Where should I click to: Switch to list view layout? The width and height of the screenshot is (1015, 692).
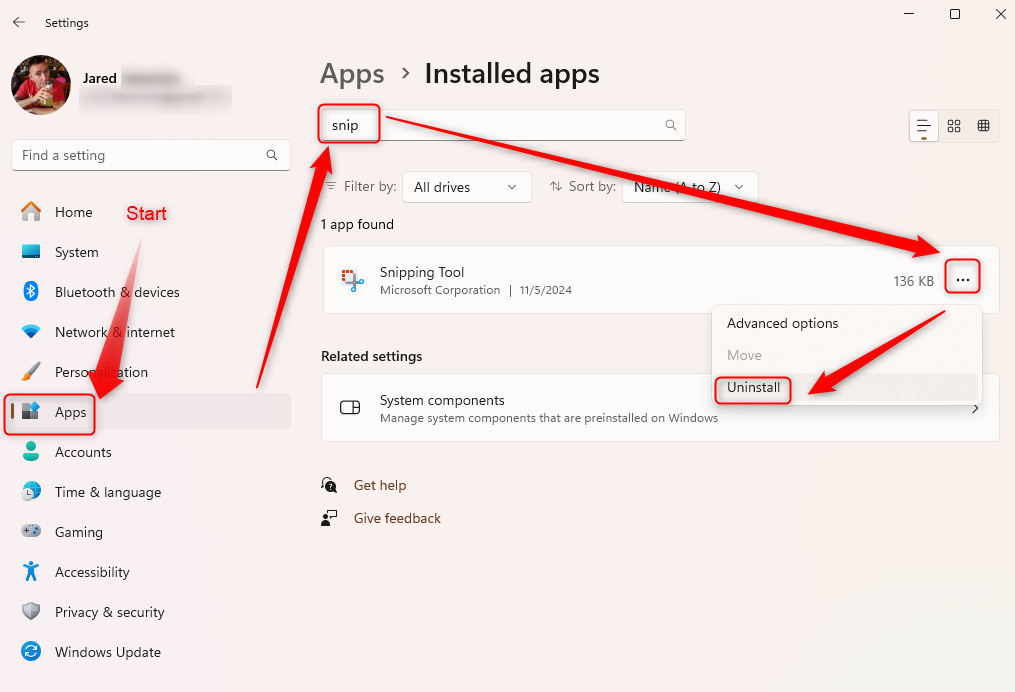tap(922, 125)
